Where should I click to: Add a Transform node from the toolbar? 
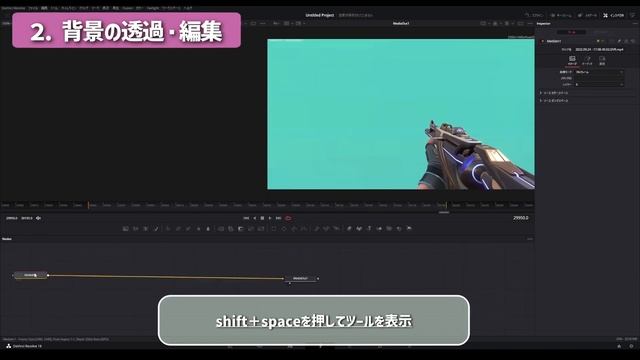click(x=261, y=229)
